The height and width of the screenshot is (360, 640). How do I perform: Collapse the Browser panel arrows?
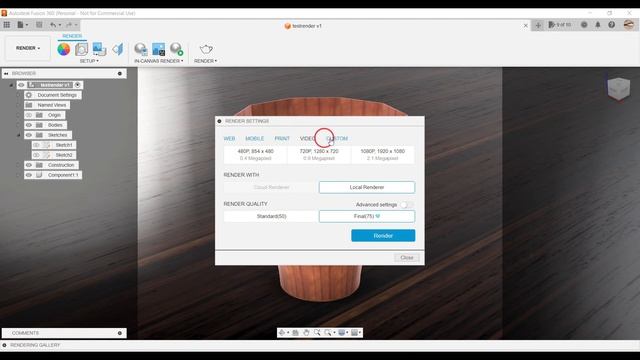tap(6, 73)
